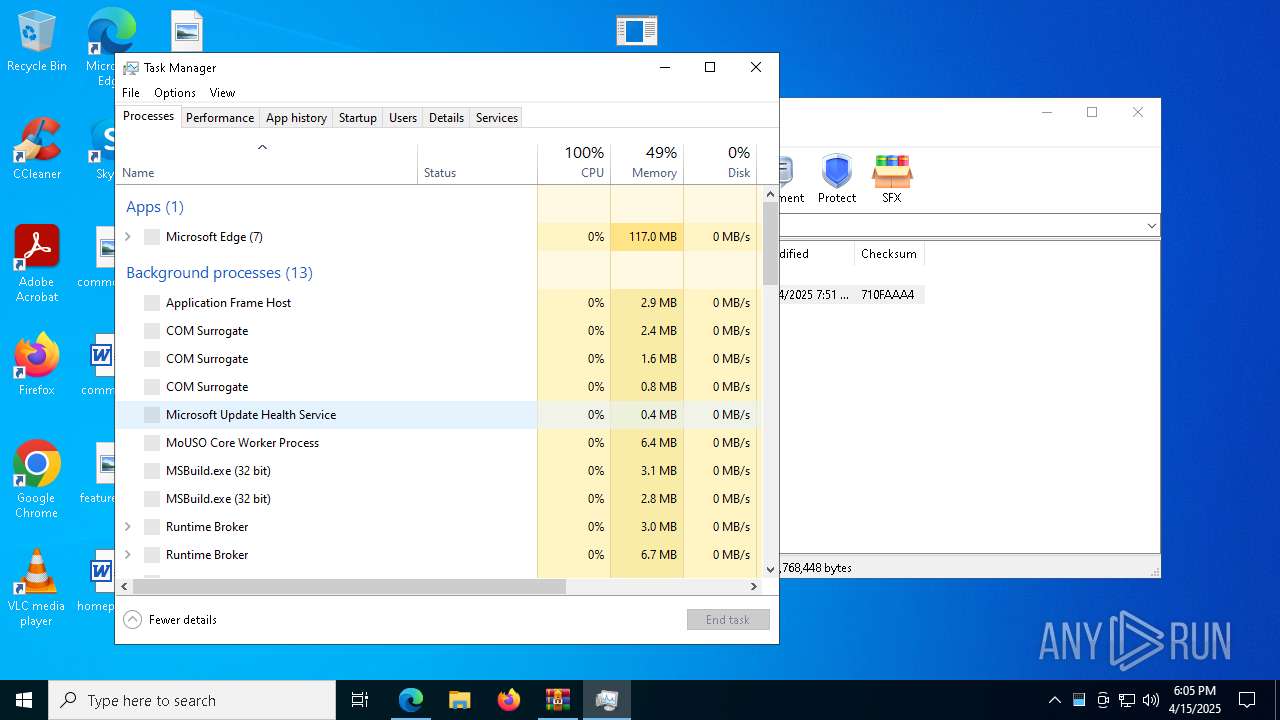Open CCleaner desktop shortcut
1280x720 pixels.
(37, 148)
